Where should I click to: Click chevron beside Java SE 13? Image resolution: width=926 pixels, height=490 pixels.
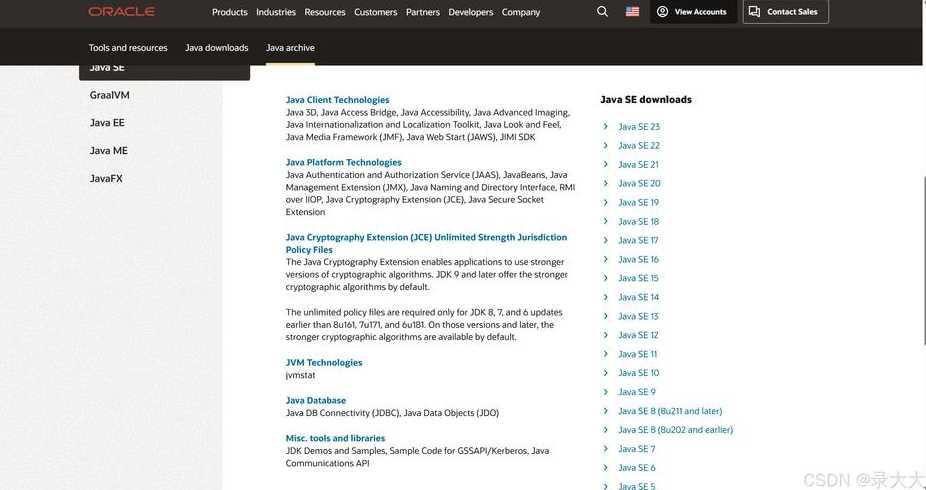click(605, 316)
